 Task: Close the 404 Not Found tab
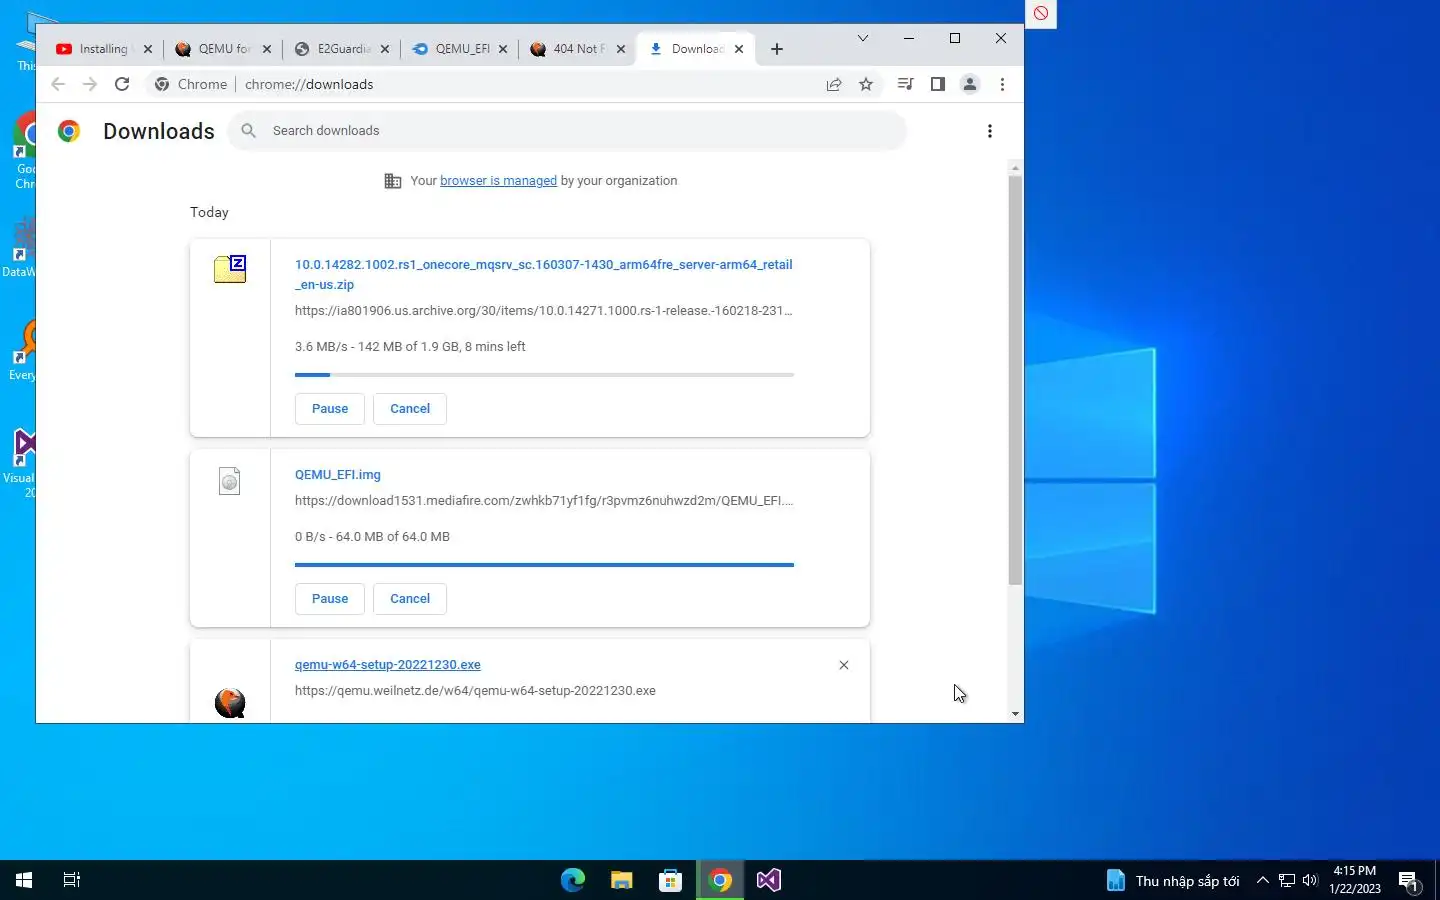coord(621,49)
